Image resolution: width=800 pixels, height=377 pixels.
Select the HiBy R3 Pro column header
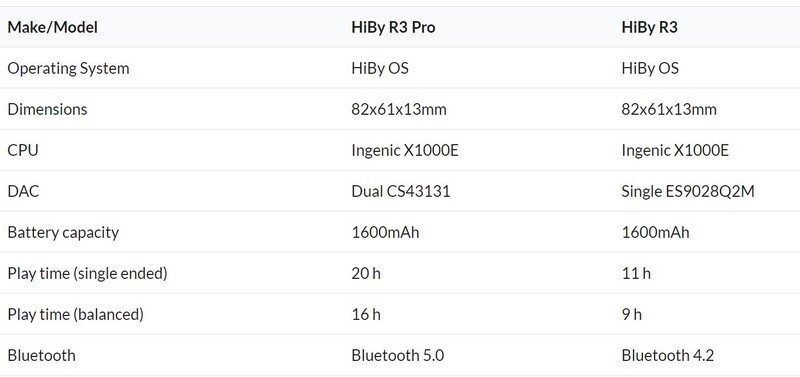(x=393, y=28)
